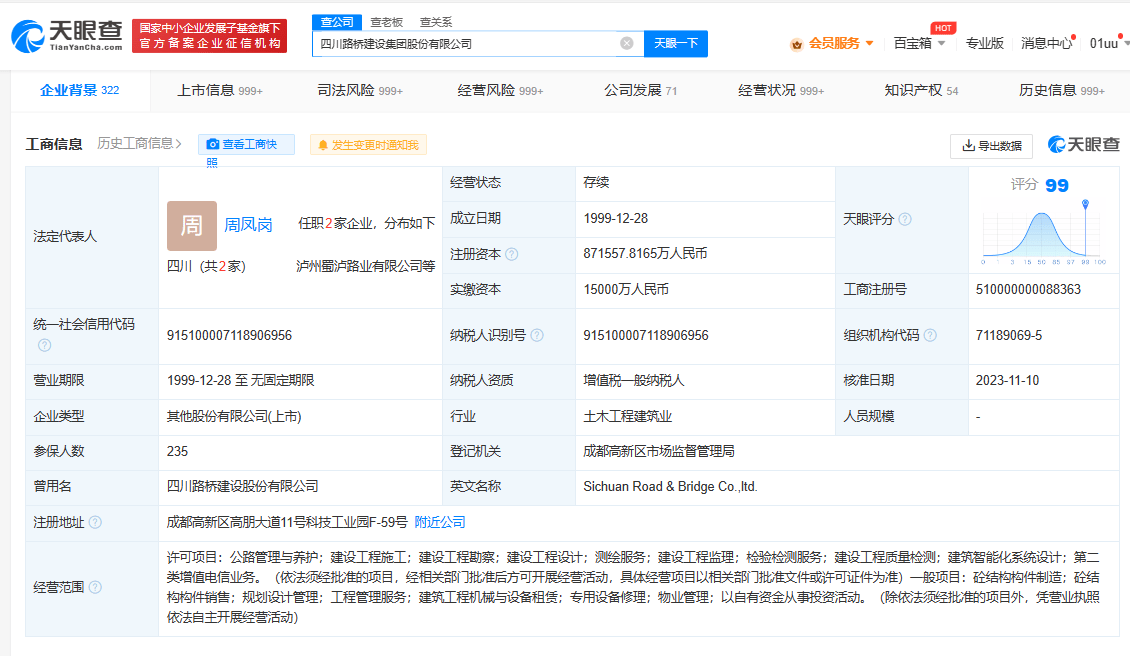Click the 核准日期 value 2023-11-10
1130x656 pixels.
1007,380
